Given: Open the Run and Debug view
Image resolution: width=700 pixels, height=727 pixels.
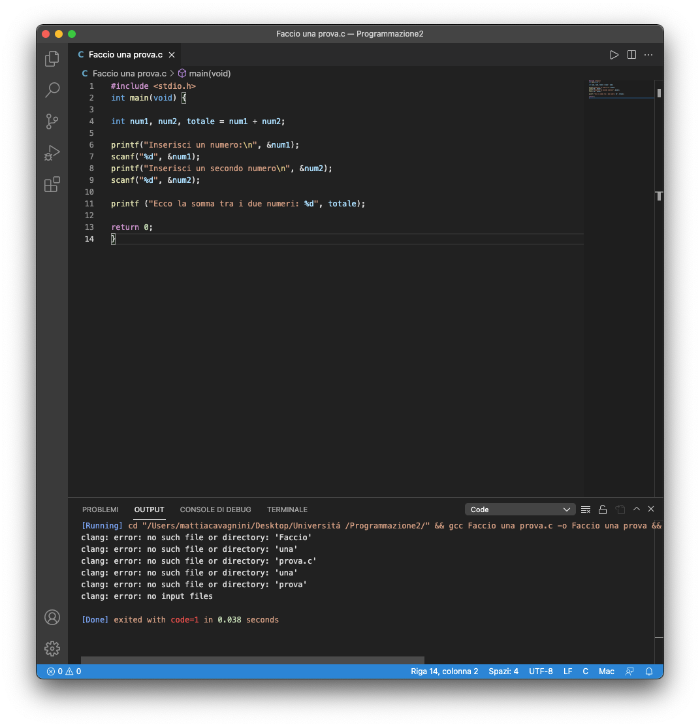Looking at the screenshot, I should (x=52, y=153).
